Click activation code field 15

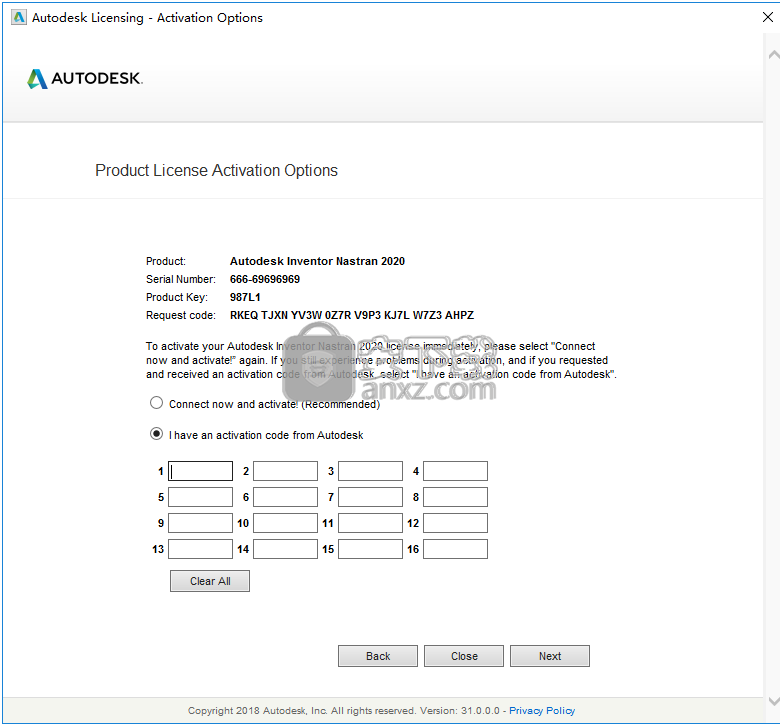(x=371, y=549)
